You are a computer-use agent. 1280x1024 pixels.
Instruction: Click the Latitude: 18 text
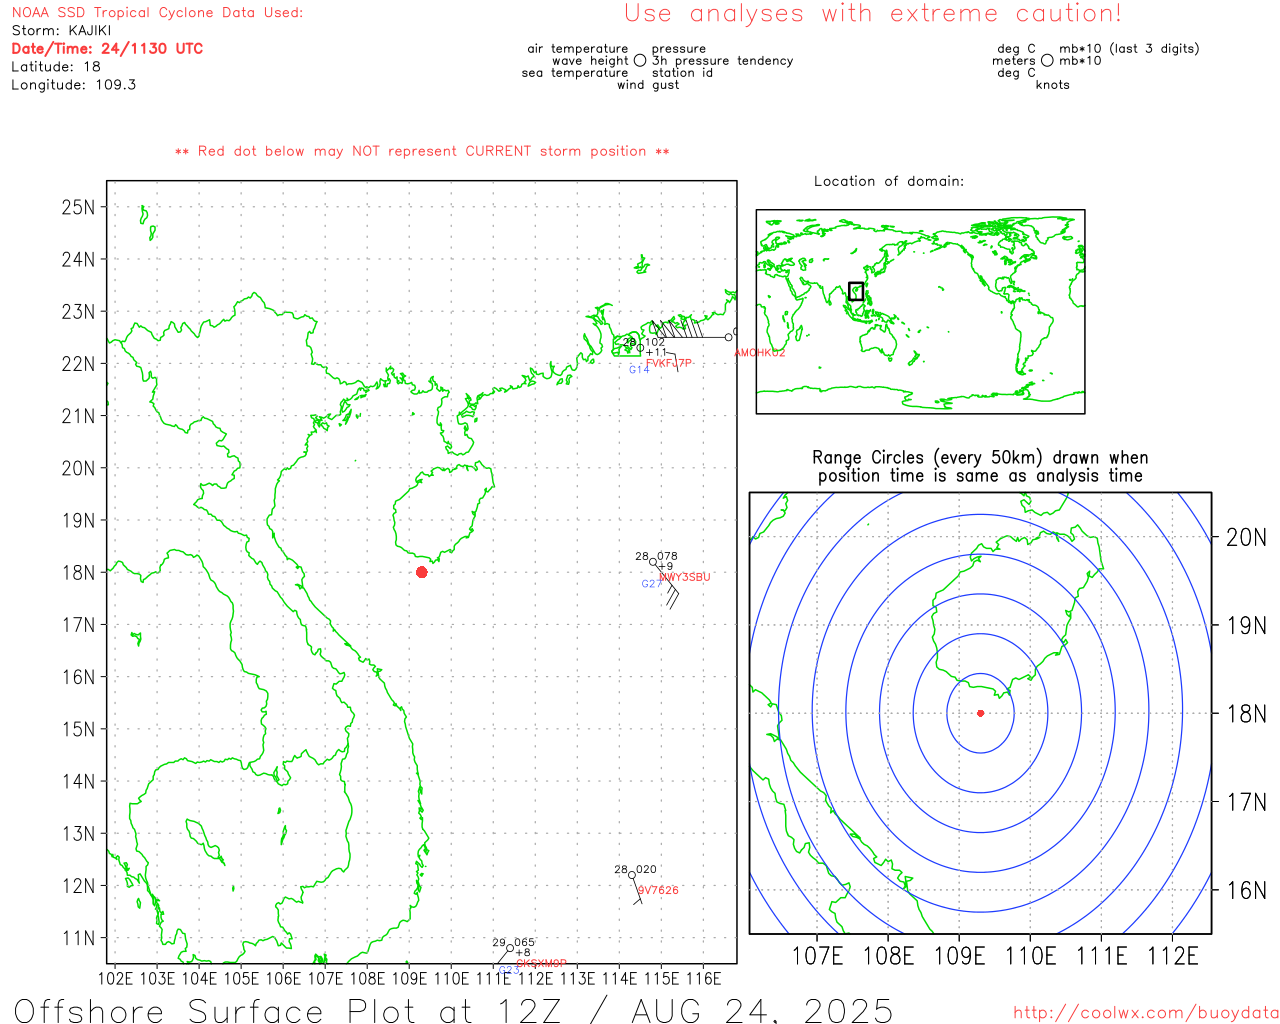pos(56,67)
